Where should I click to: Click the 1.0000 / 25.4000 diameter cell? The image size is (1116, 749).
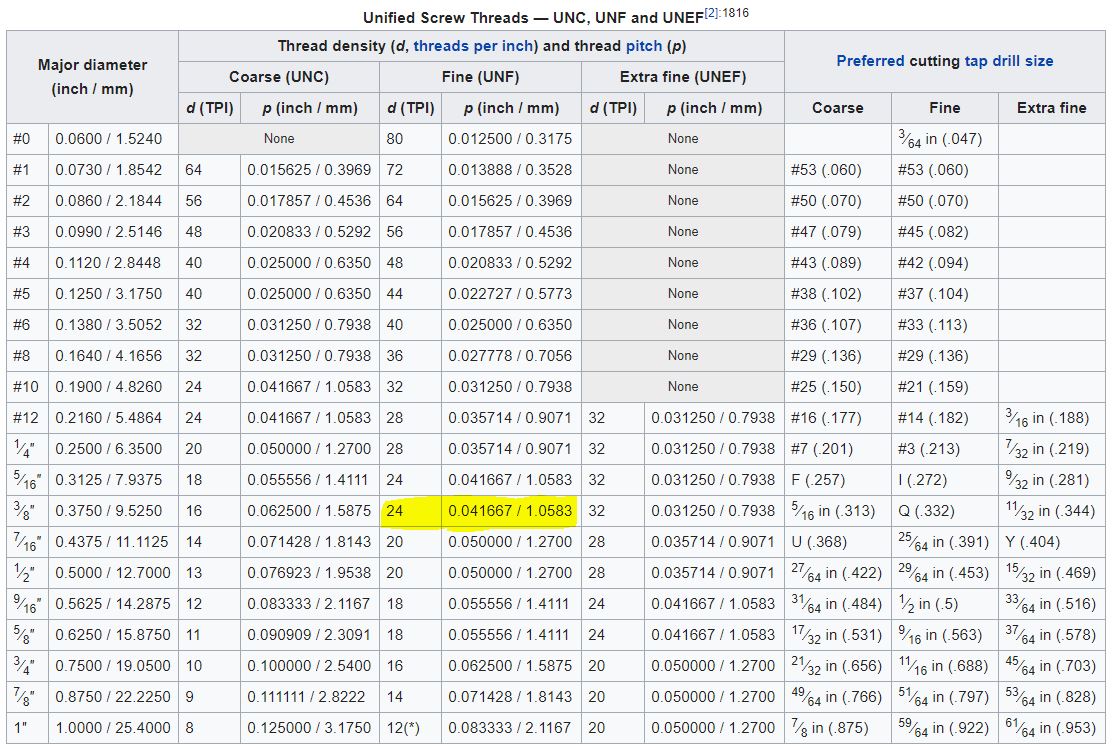coord(112,728)
